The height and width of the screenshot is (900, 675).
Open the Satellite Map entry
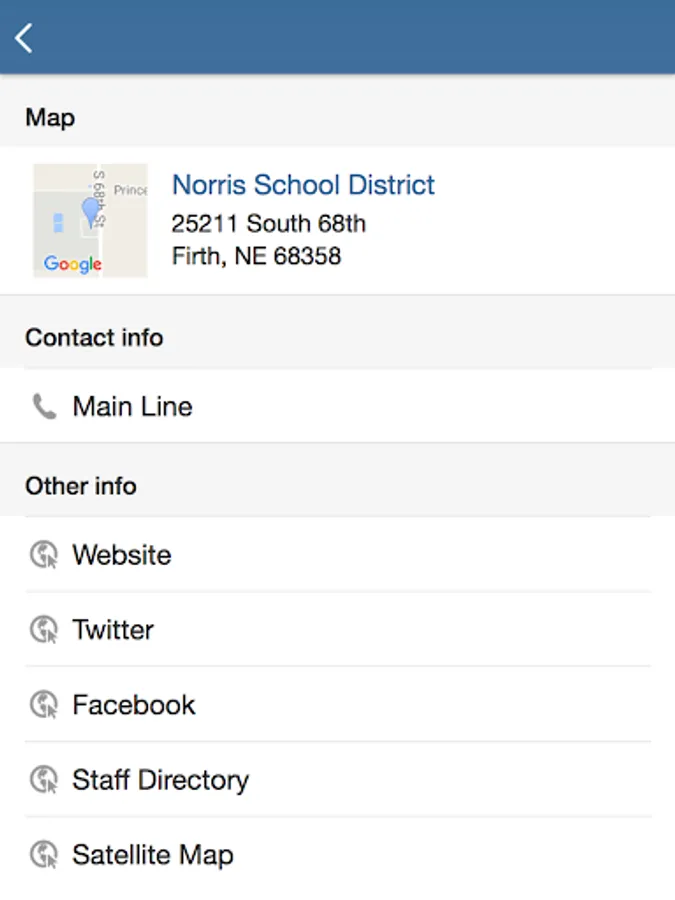[x=338, y=855]
